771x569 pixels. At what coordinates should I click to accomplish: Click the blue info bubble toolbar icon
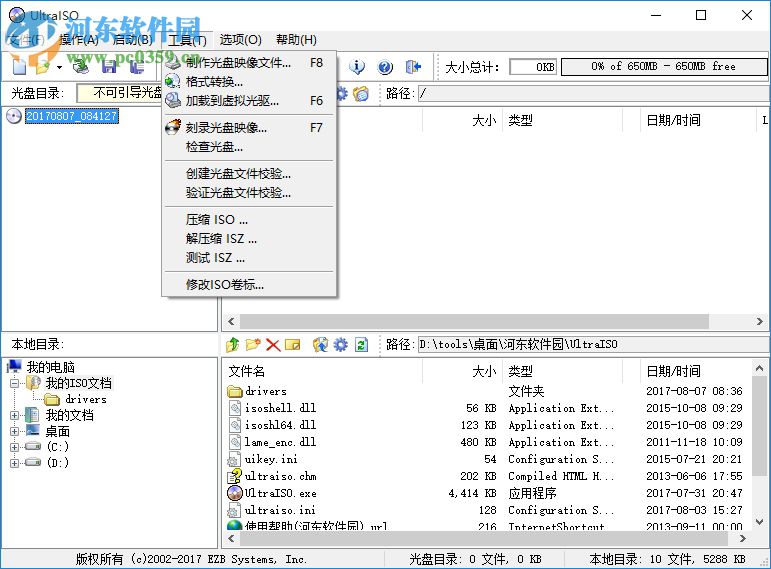tap(357, 66)
